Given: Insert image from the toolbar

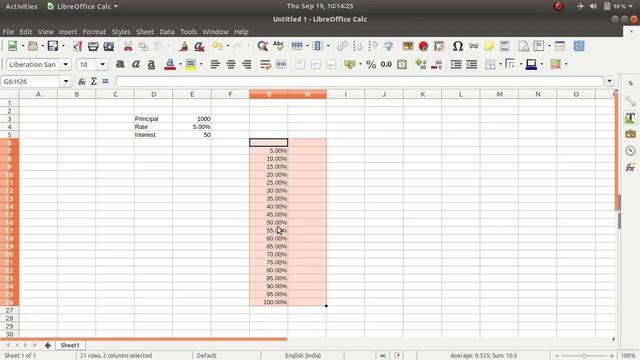Looking at the screenshot, I should (407, 46).
